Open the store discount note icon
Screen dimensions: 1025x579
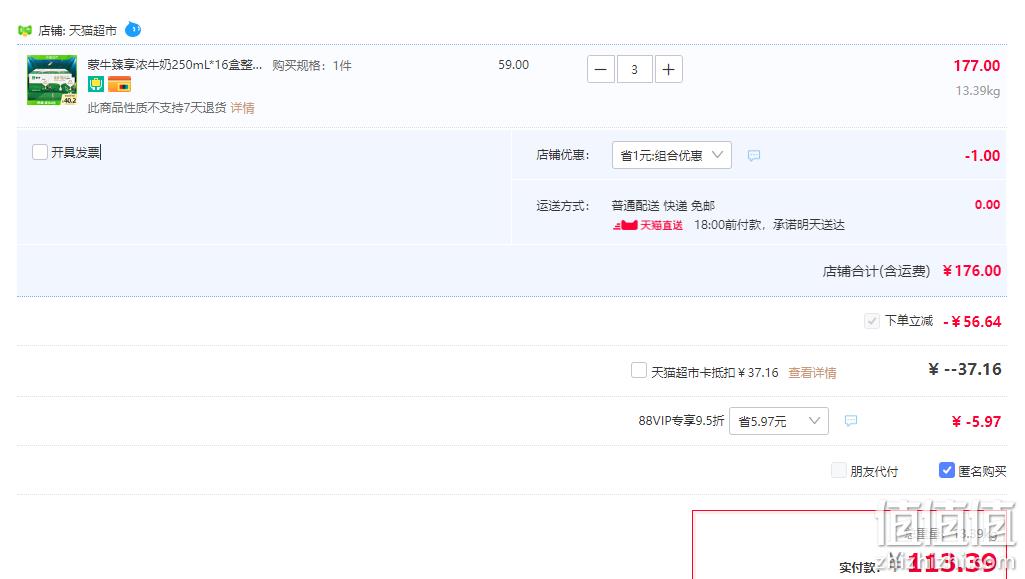754,156
